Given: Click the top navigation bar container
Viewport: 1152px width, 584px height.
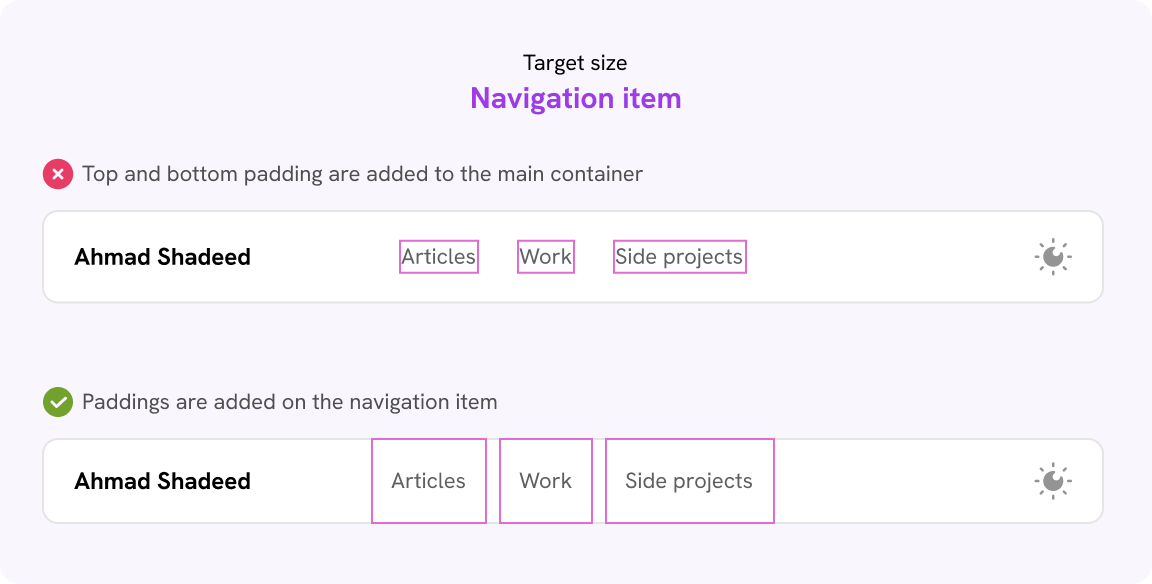Looking at the screenshot, I should point(880,256).
